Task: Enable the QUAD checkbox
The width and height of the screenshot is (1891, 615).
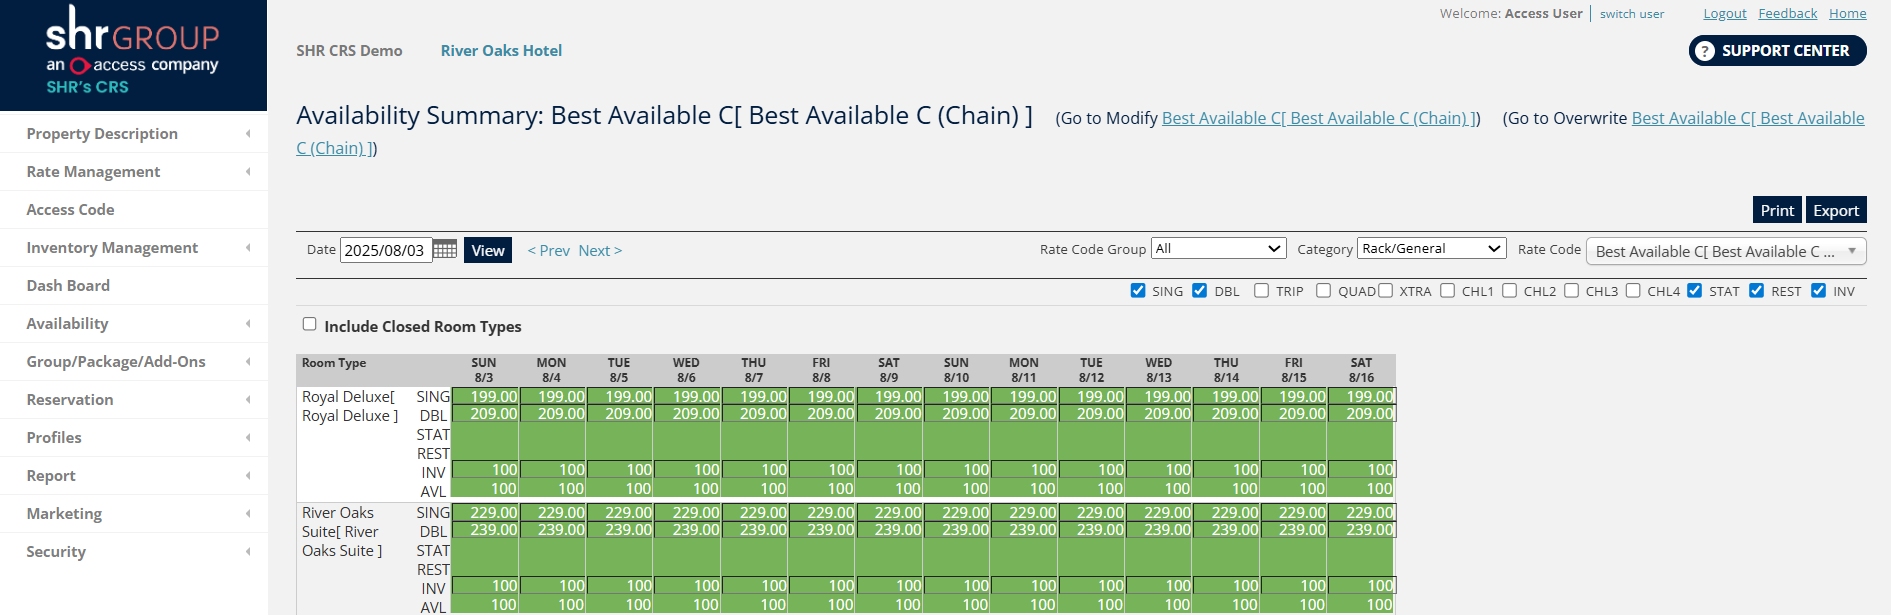Action: click(x=1324, y=291)
